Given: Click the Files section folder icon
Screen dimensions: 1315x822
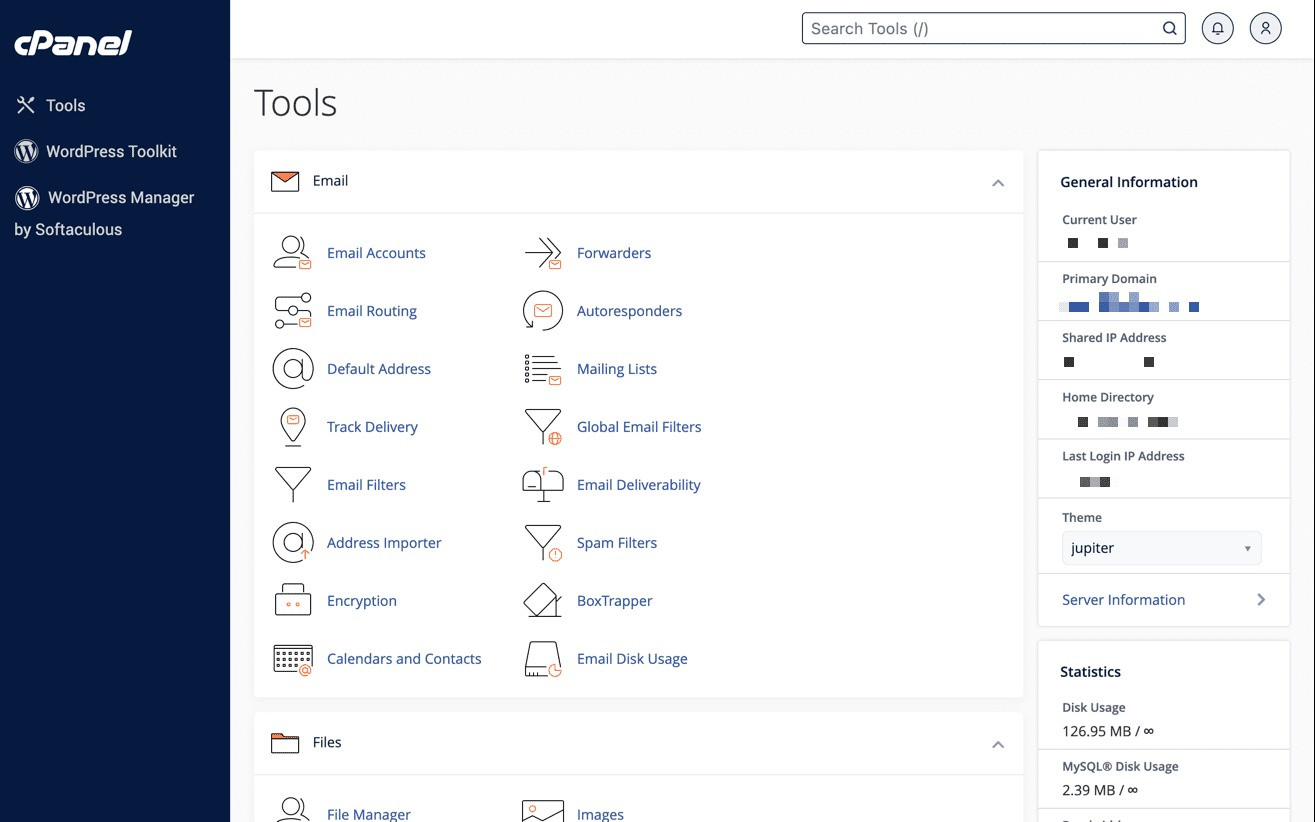Looking at the screenshot, I should pyautogui.click(x=285, y=743).
